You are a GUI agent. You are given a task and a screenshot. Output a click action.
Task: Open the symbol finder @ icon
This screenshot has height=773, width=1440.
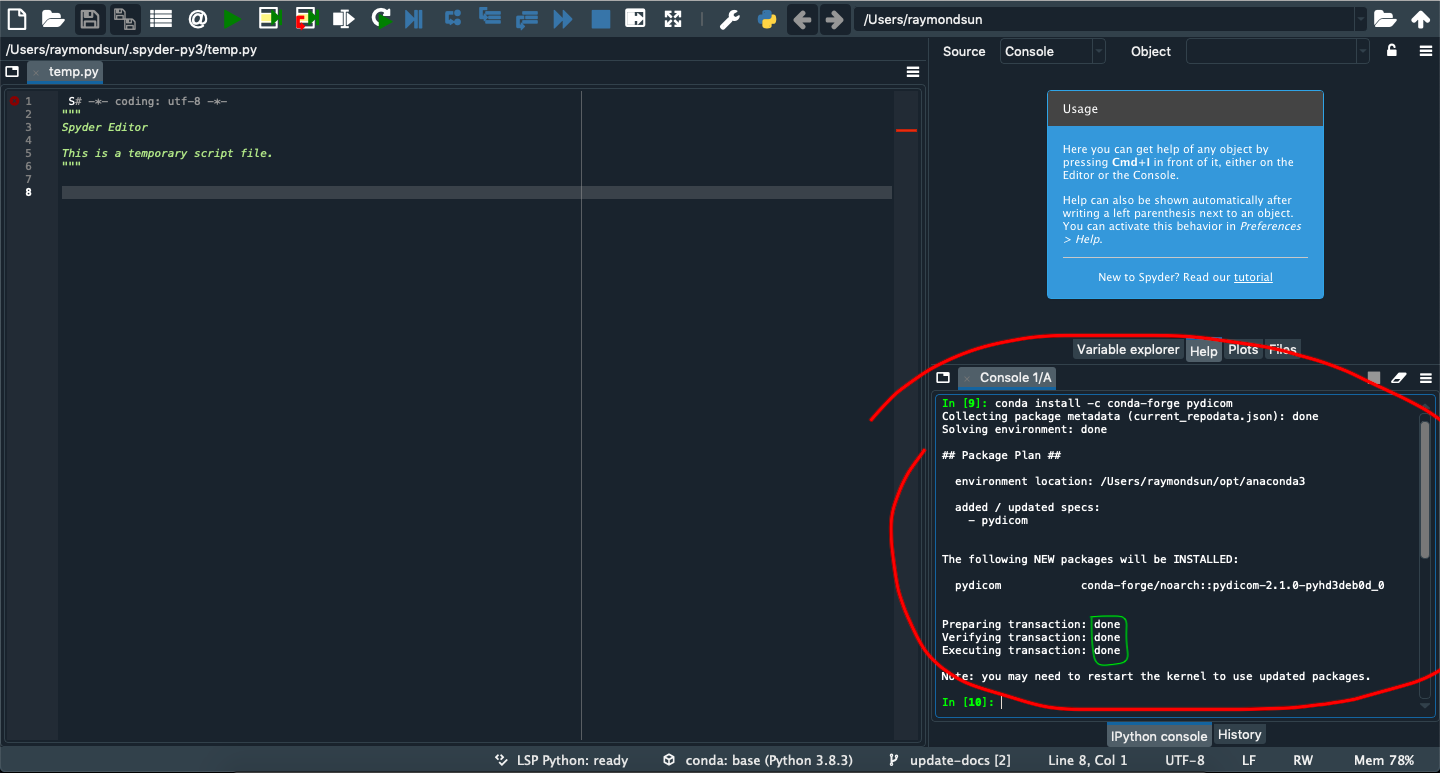197,18
